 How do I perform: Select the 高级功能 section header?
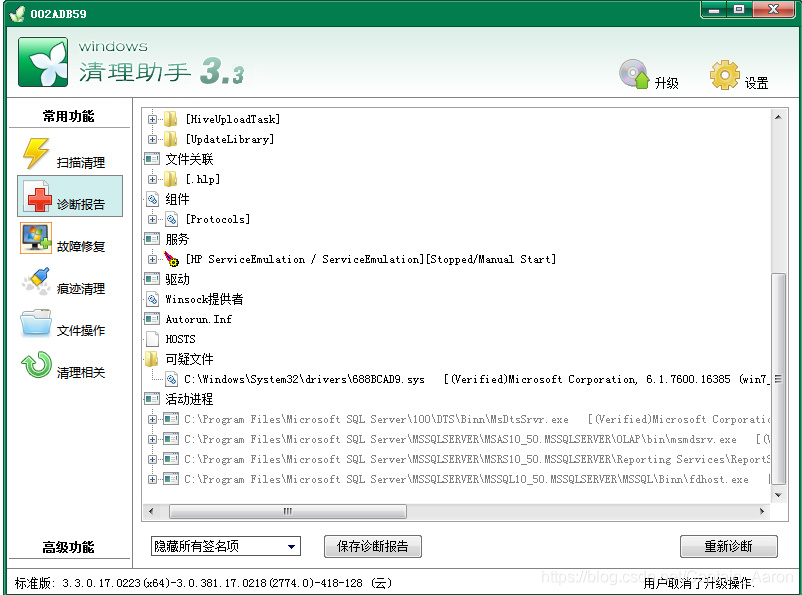[68, 547]
